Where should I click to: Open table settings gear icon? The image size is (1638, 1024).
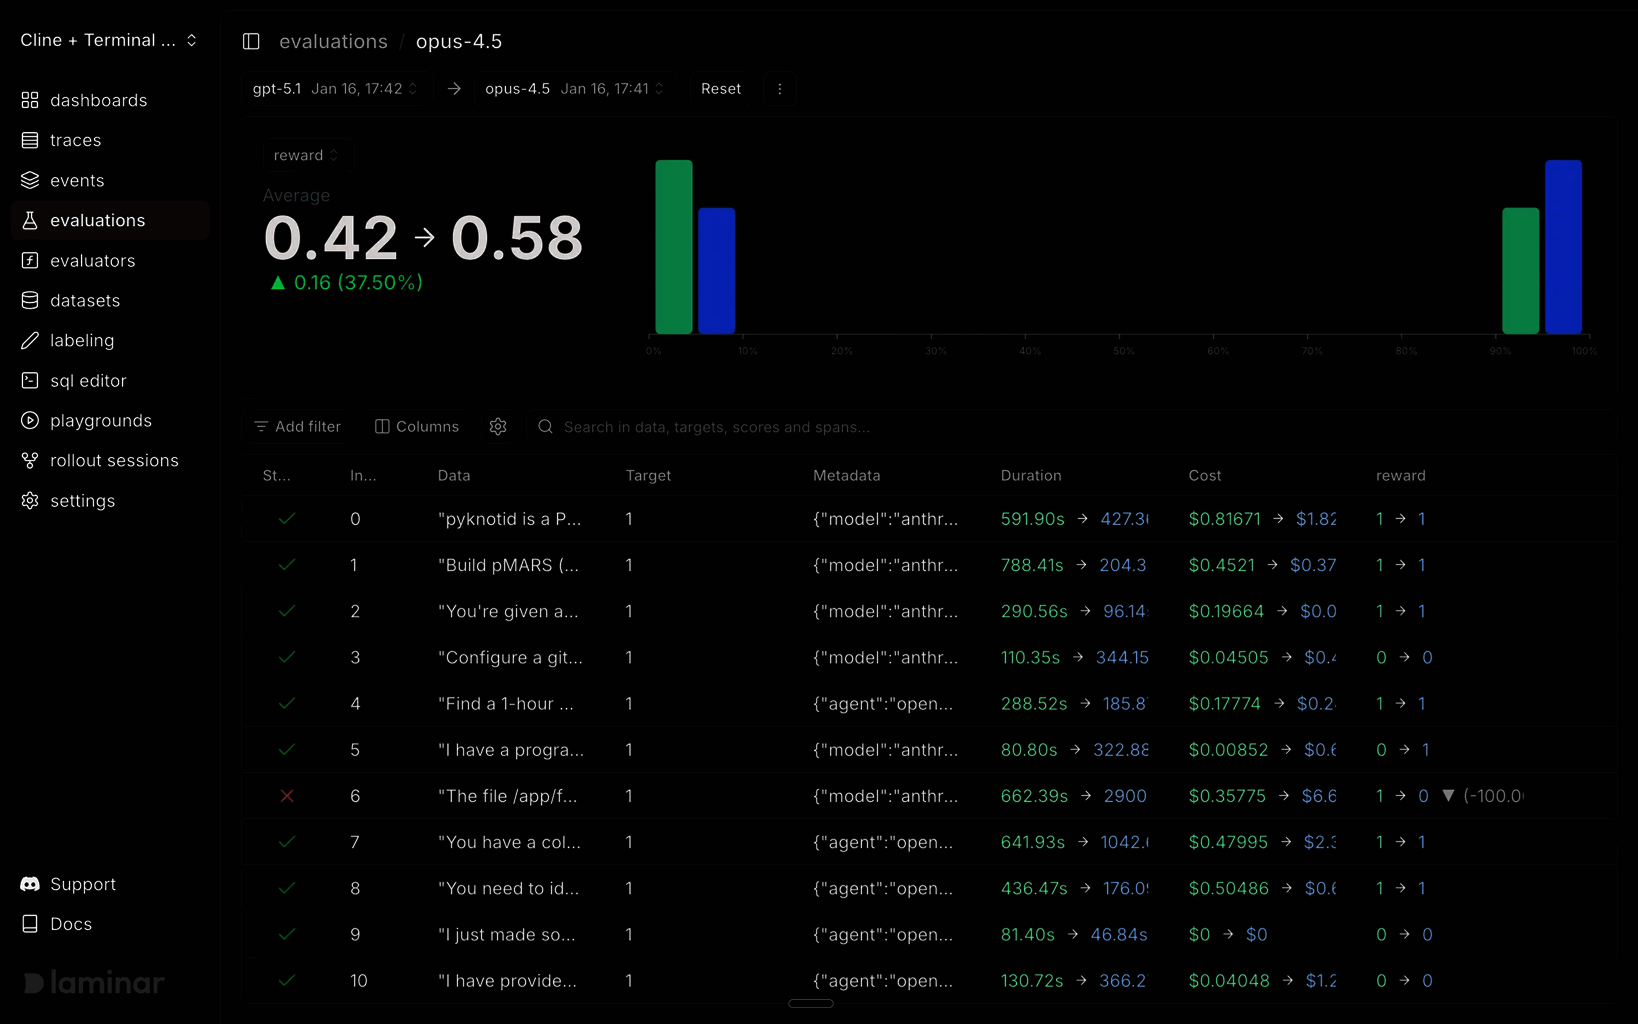[x=498, y=426]
